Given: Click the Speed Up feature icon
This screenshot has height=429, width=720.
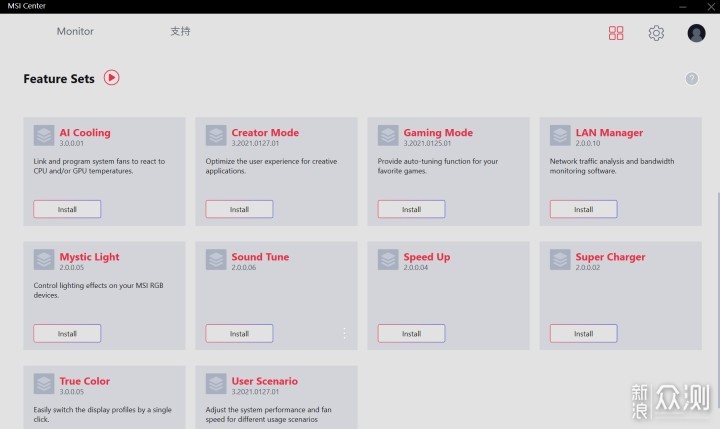Looking at the screenshot, I should coord(388,260).
